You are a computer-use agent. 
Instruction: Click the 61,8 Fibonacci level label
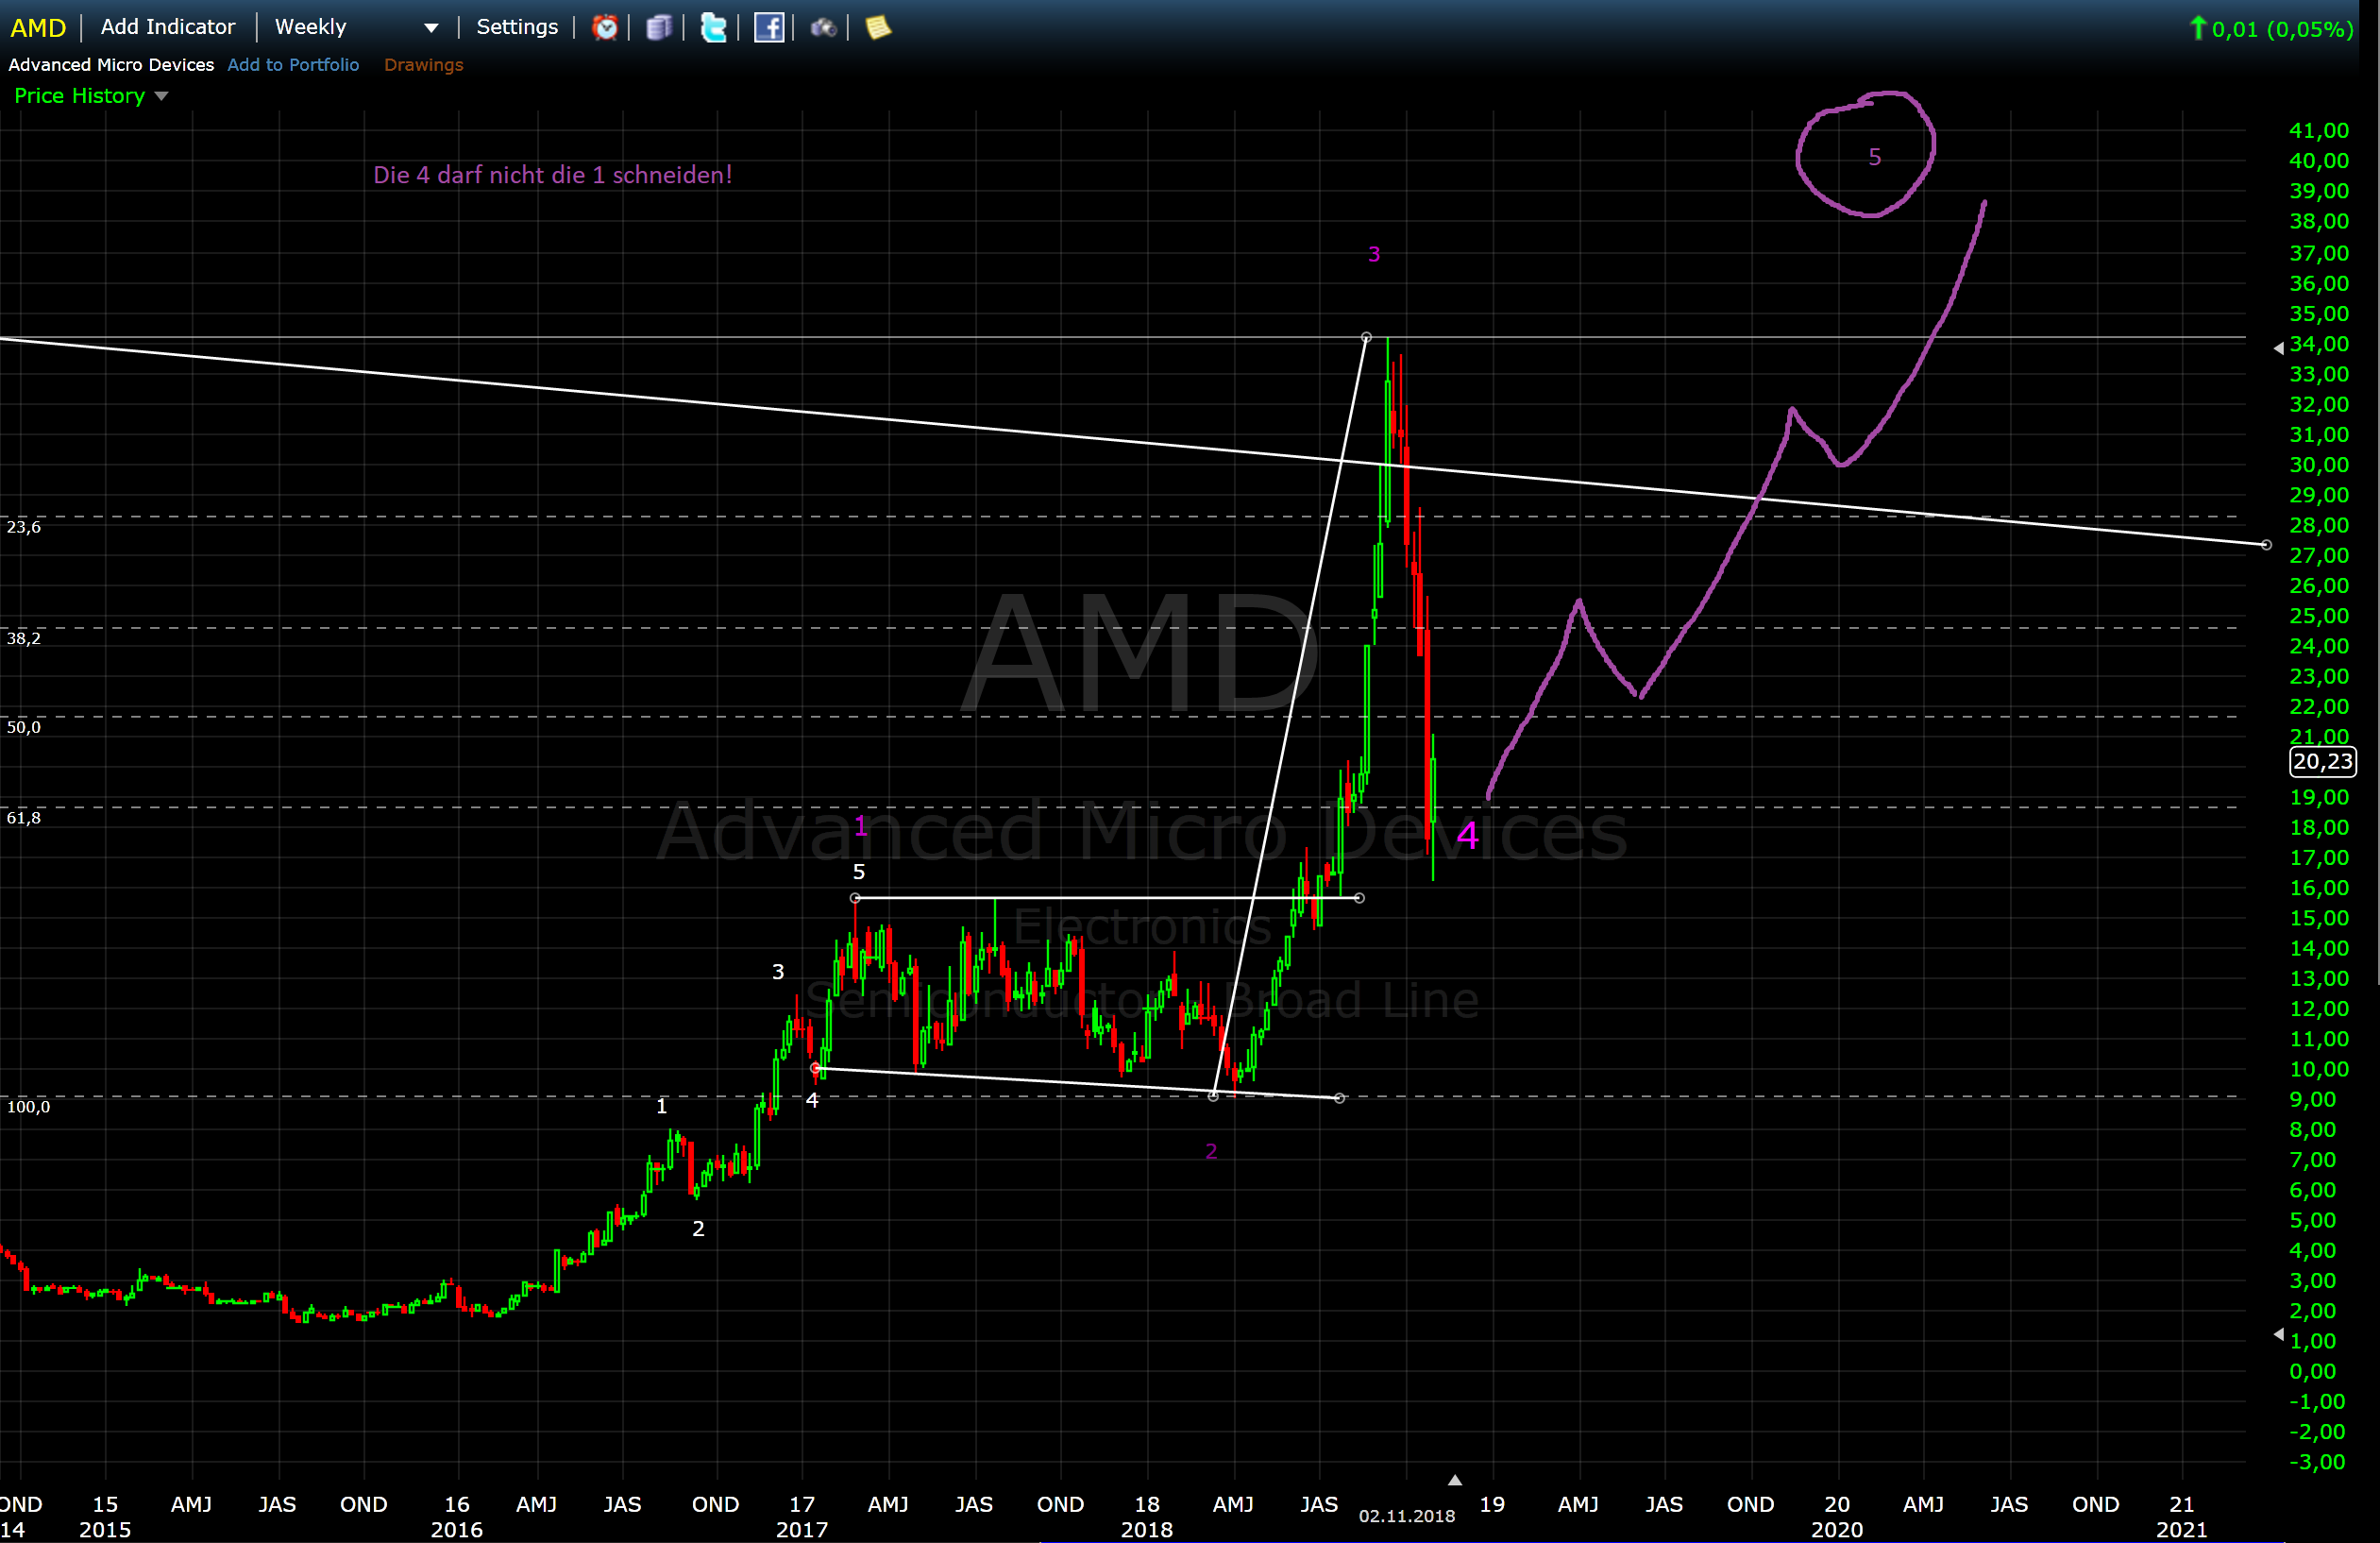[x=24, y=818]
